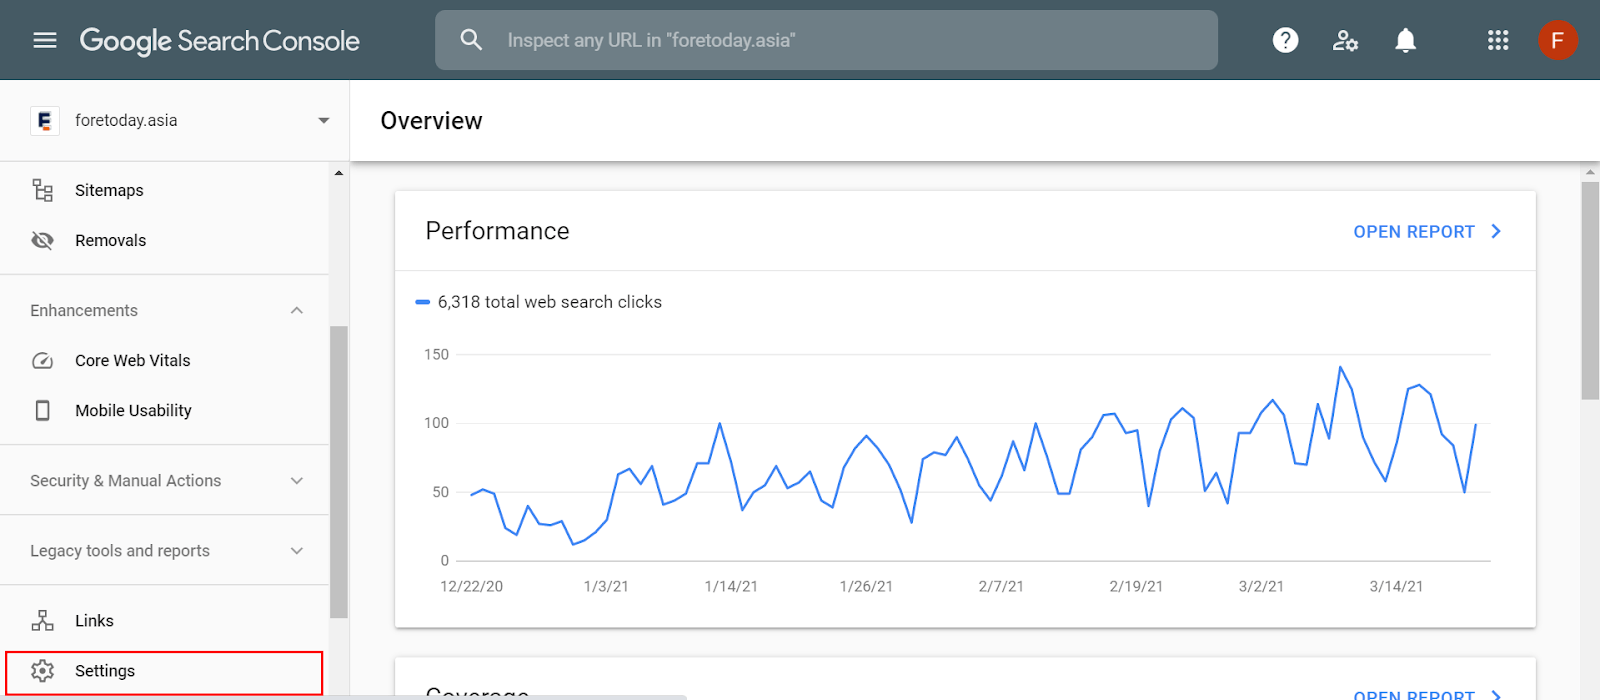Image resolution: width=1600 pixels, height=700 pixels.
Task: Open the Google apps grid icon
Action: click(1497, 40)
